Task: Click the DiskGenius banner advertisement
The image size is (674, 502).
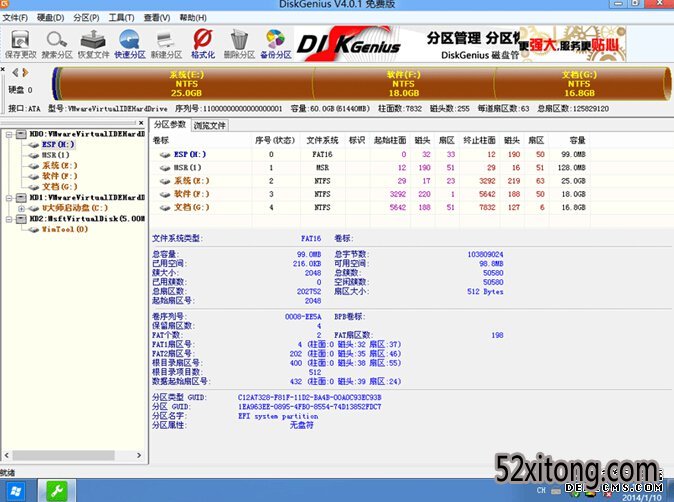Action: point(460,43)
